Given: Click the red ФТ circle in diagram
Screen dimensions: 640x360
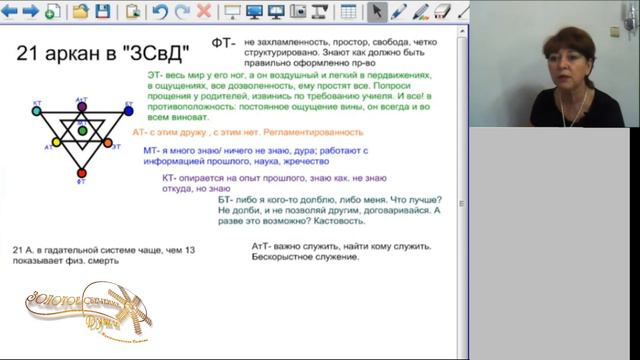Looking at the screenshot, I should (x=82, y=173).
